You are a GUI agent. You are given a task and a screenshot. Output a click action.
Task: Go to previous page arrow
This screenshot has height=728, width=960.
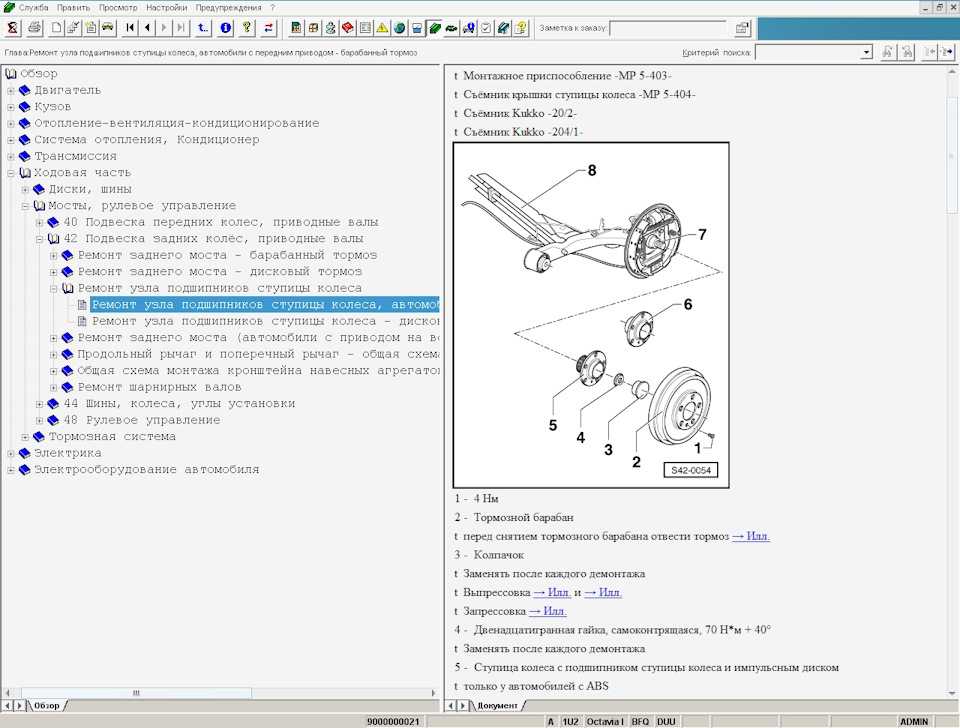[x=147, y=28]
